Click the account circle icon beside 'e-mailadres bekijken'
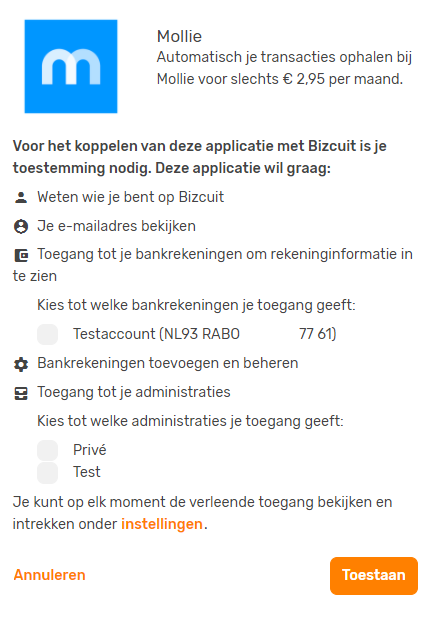The width and height of the screenshot is (439, 619). coord(21,227)
